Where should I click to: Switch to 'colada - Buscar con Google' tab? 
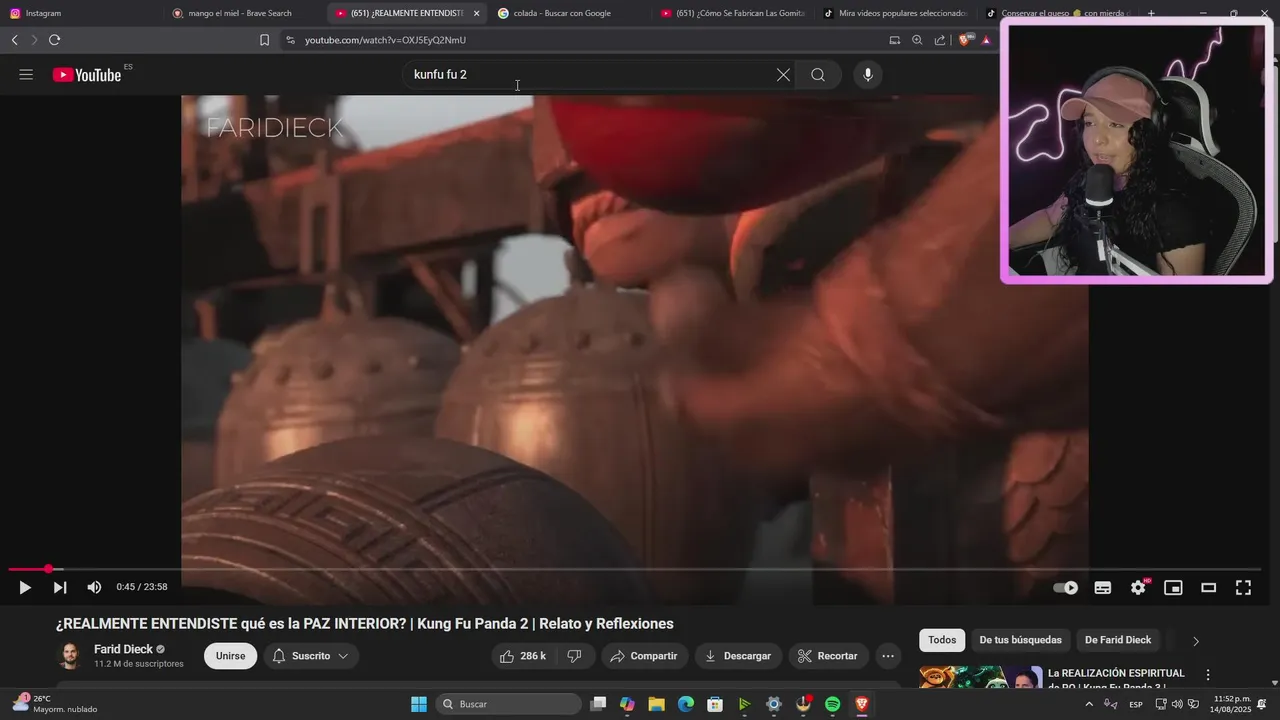(x=570, y=13)
